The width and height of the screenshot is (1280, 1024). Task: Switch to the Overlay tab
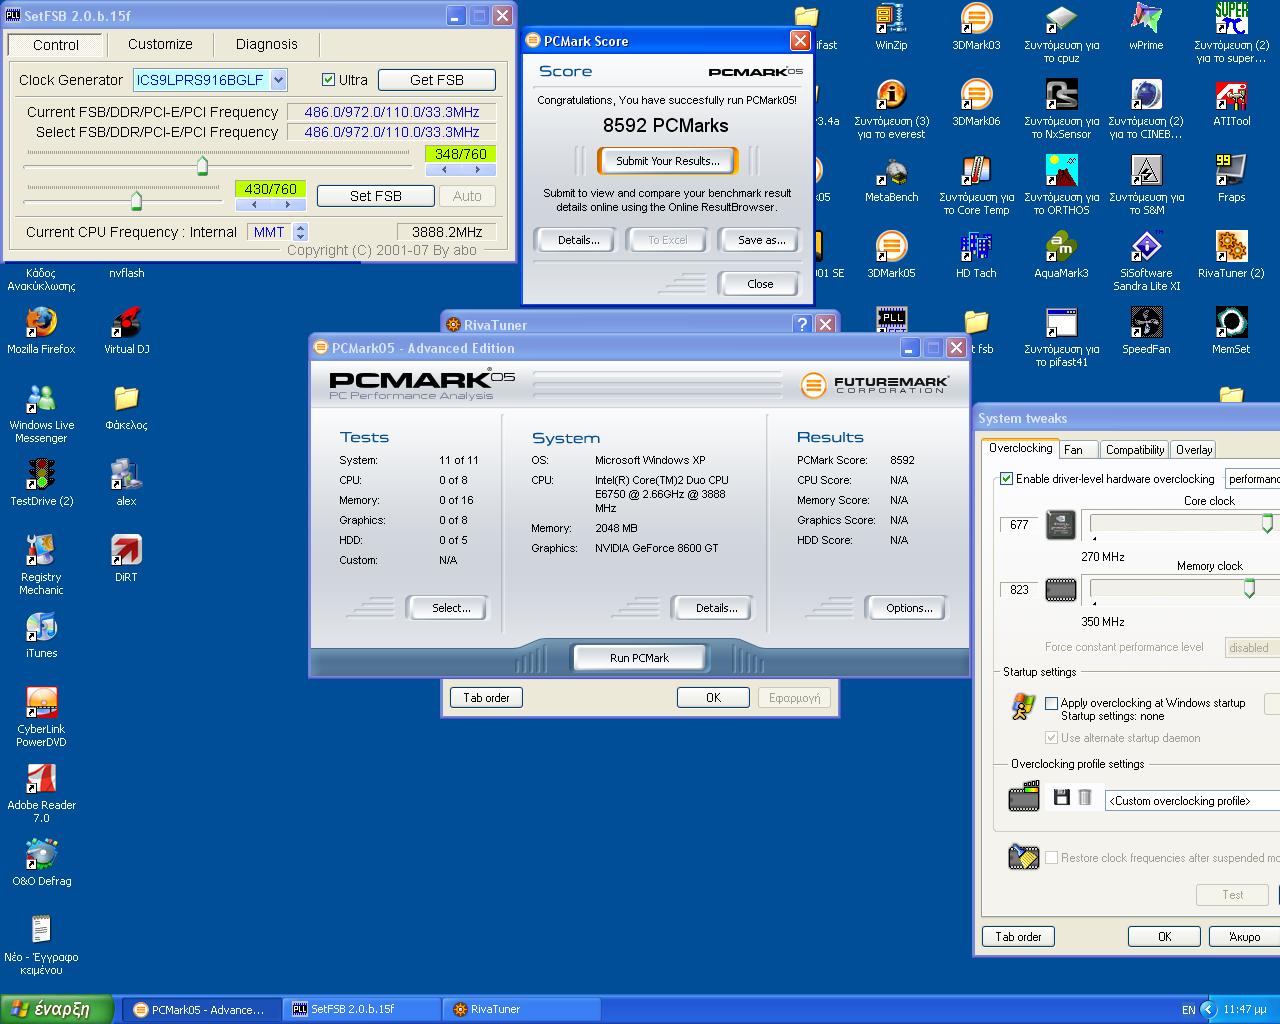[x=1194, y=450]
